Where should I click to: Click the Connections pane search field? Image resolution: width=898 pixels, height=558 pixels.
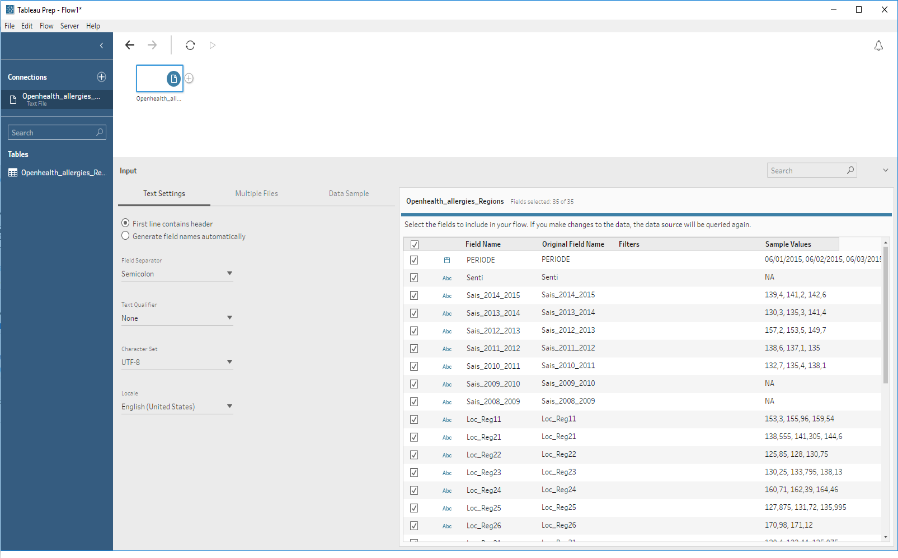click(x=57, y=132)
